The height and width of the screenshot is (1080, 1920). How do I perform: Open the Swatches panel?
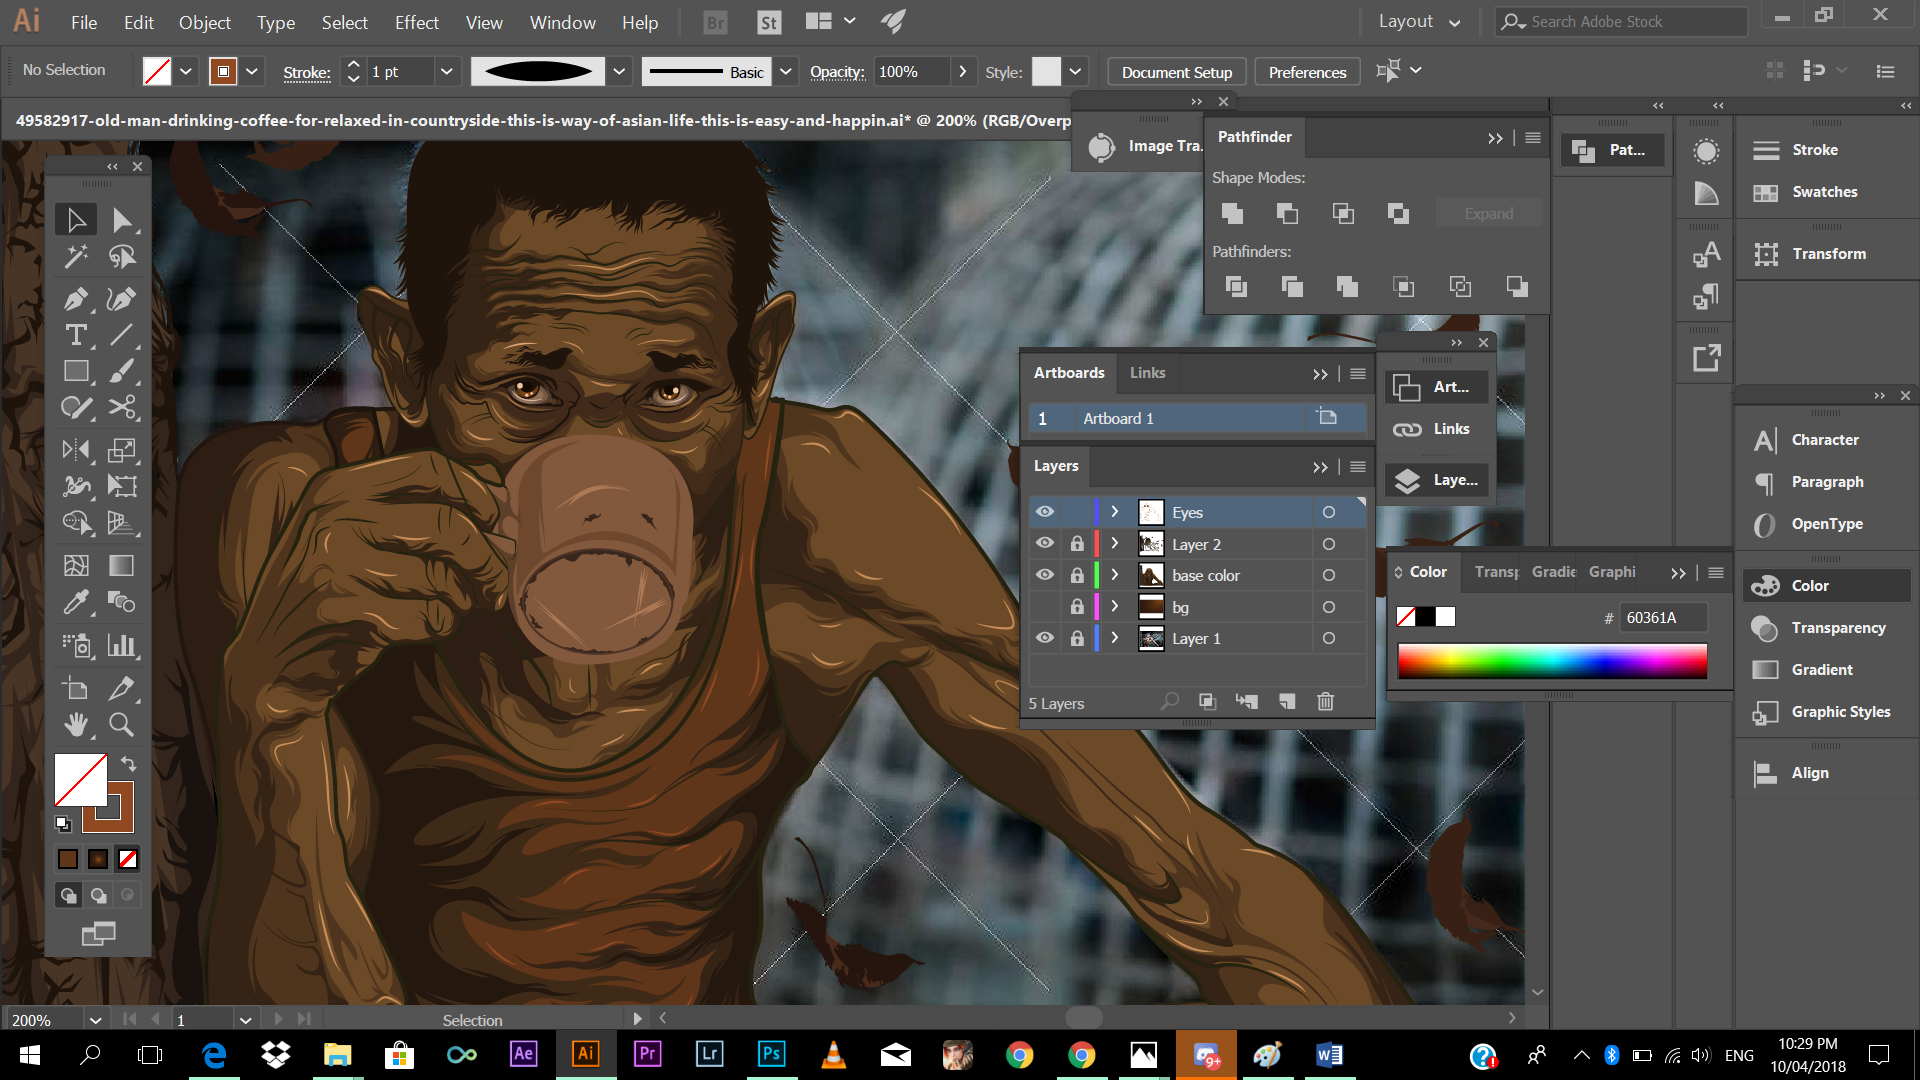click(x=1824, y=192)
